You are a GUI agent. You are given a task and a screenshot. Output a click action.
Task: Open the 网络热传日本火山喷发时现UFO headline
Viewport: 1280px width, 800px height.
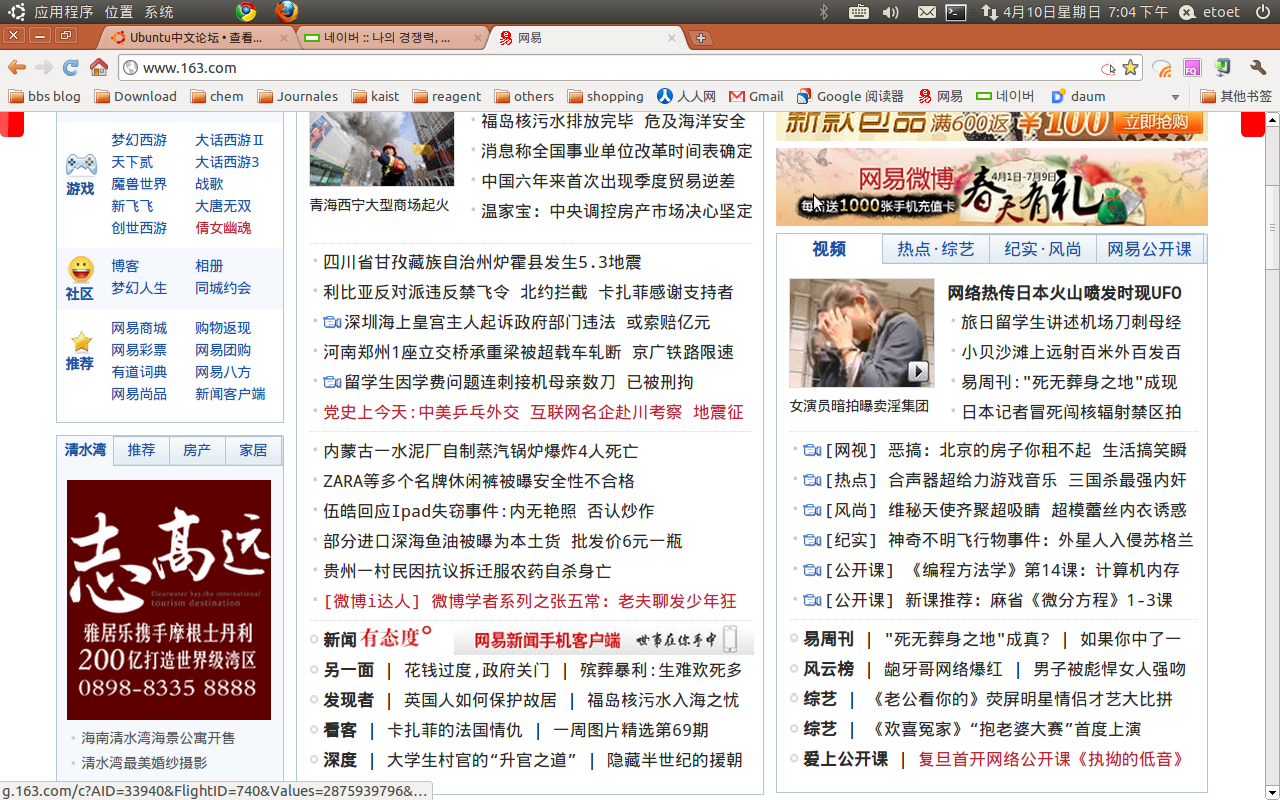pos(1065,293)
